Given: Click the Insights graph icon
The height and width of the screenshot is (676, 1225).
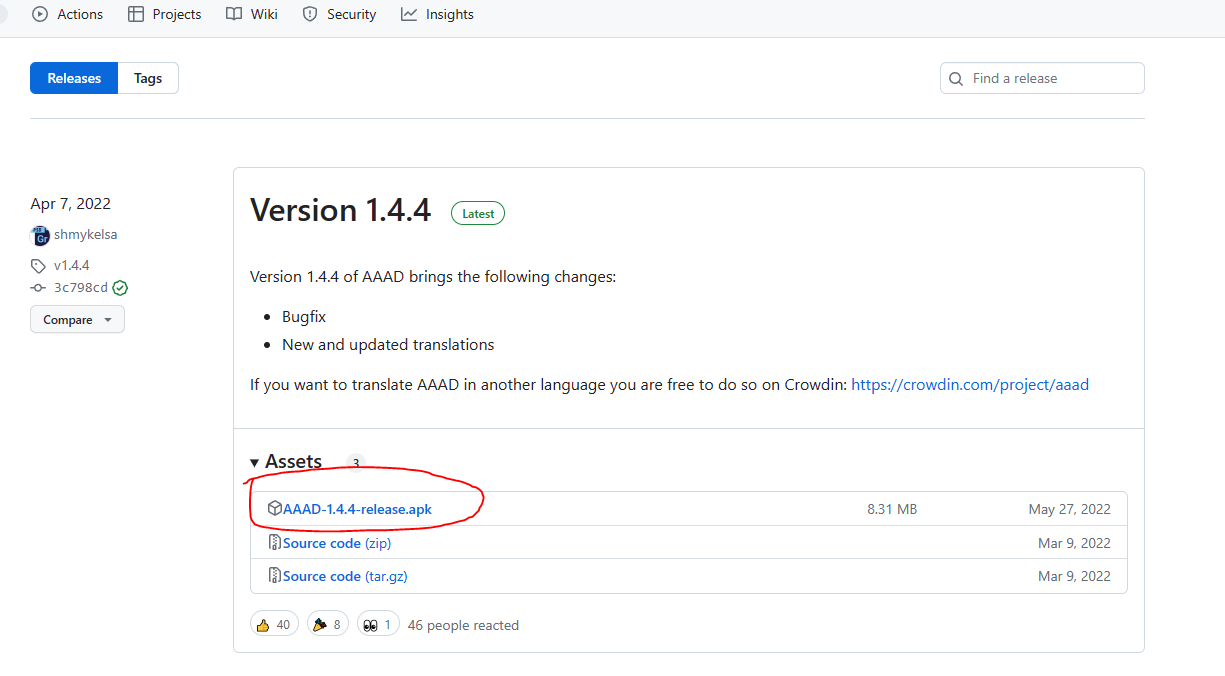Looking at the screenshot, I should [x=409, y=14].
